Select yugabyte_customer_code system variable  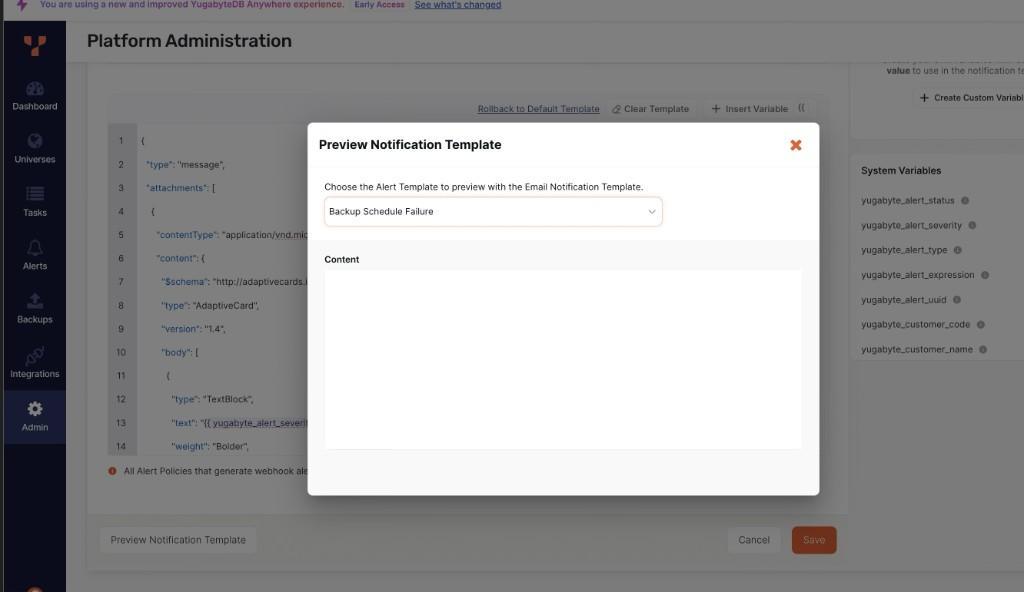click(915, 325)
